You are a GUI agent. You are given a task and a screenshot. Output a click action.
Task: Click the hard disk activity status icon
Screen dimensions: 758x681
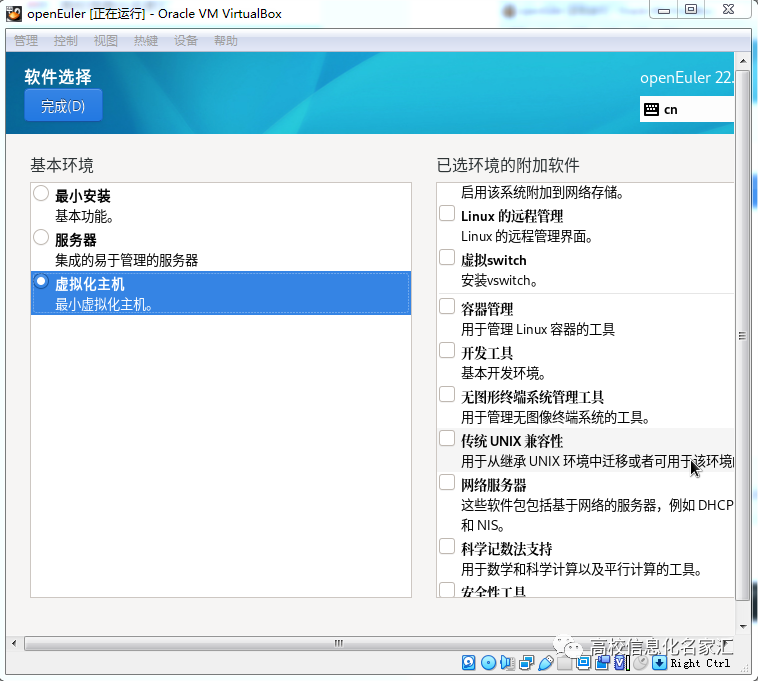(x=468, y=663)
